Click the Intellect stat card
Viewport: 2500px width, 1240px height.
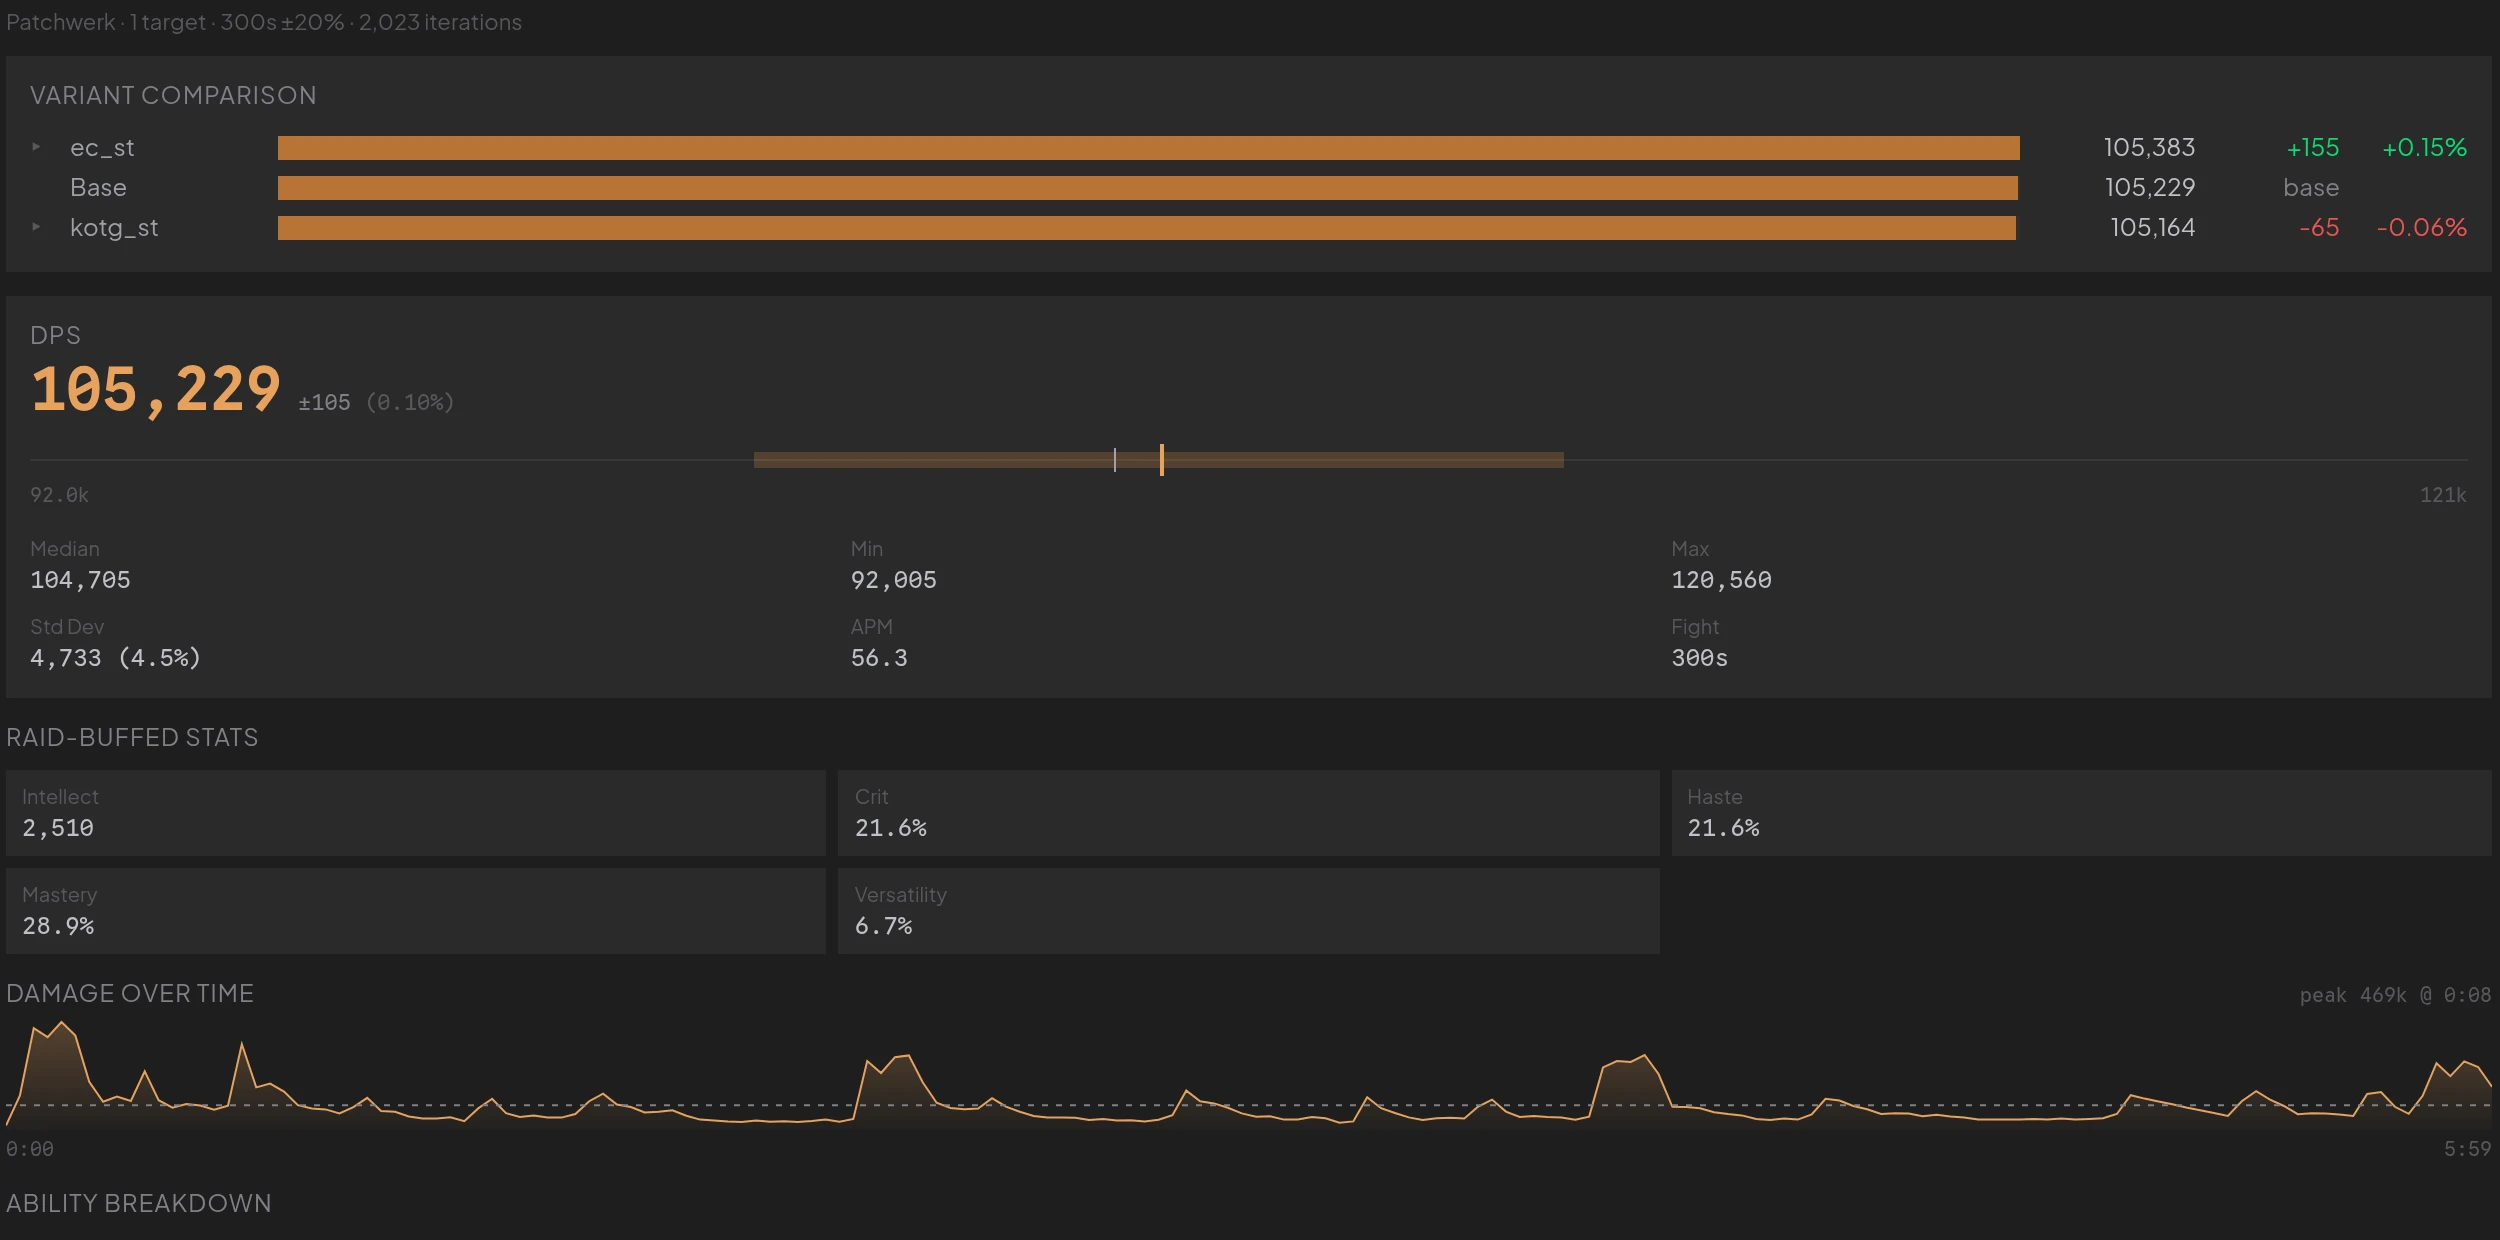click(x=416, y=813)
